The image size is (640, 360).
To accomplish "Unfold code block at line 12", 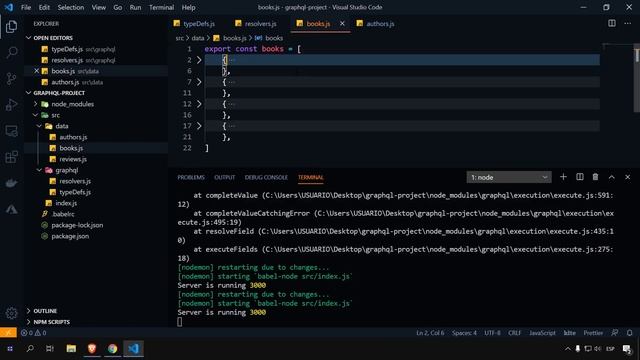I will pos(199,104).
